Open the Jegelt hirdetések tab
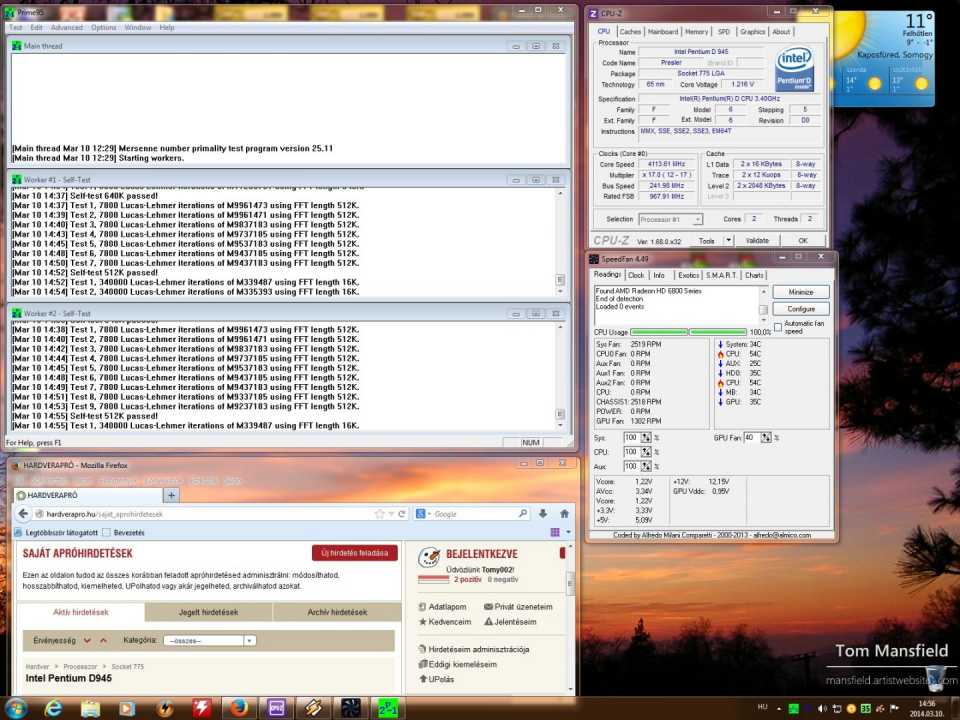Viewport: 960px width, 720px height. pyautogui.click(x=208, y=612)
